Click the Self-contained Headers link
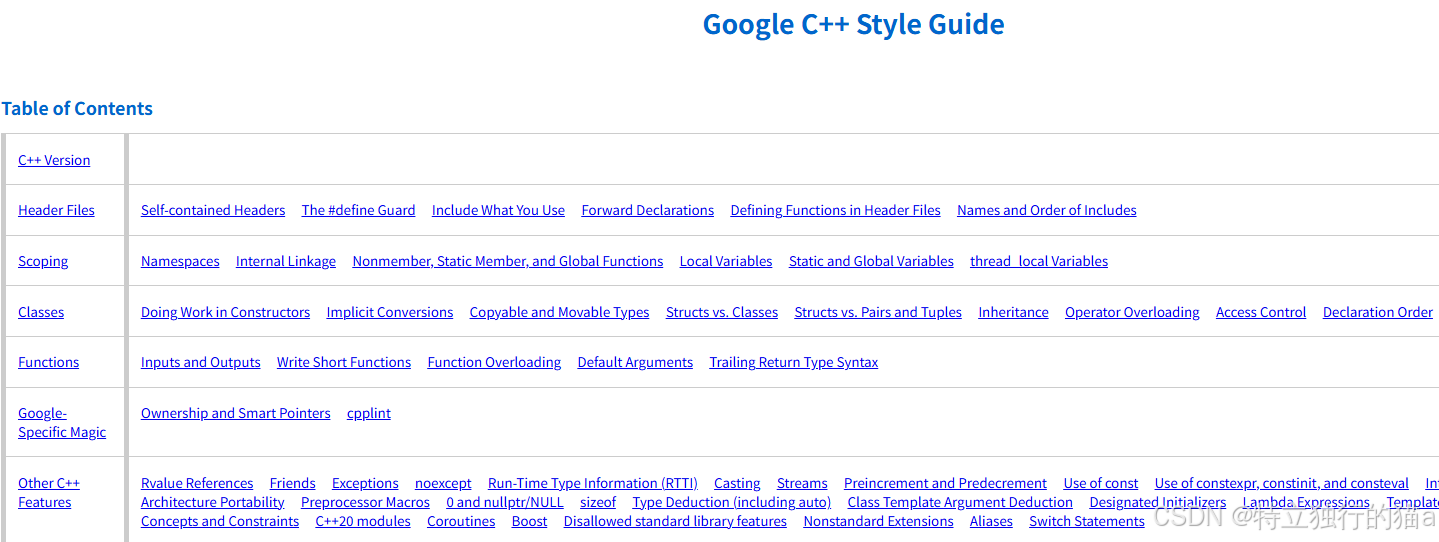 click(213, 210)
